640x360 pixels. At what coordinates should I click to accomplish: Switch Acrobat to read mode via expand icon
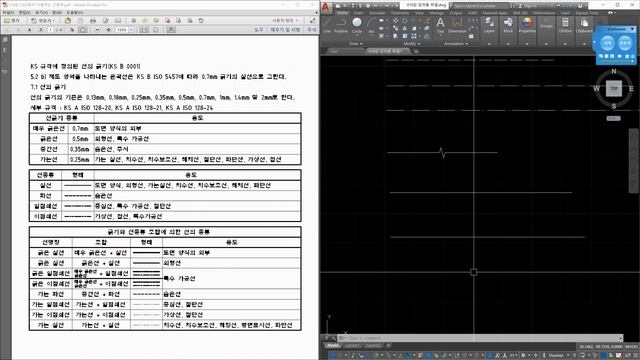[312, 20]
